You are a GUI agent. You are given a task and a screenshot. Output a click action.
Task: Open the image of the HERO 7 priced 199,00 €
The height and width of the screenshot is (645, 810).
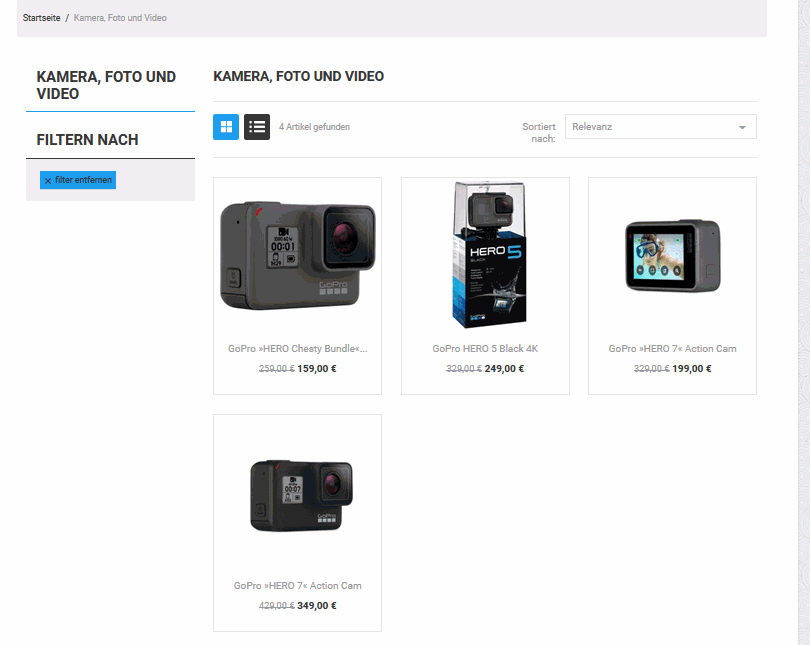[x=673, y=256]
